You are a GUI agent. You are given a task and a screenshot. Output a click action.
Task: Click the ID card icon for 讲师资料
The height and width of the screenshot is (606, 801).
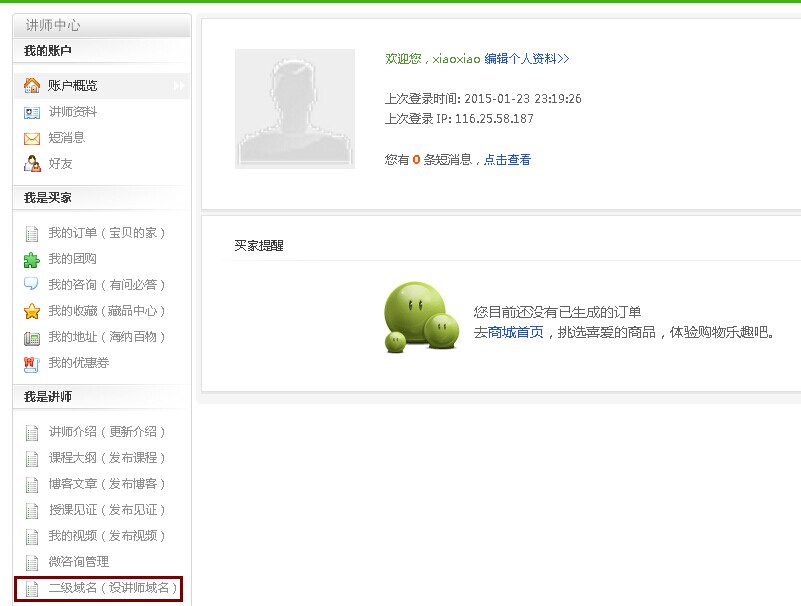coord(32,112)
